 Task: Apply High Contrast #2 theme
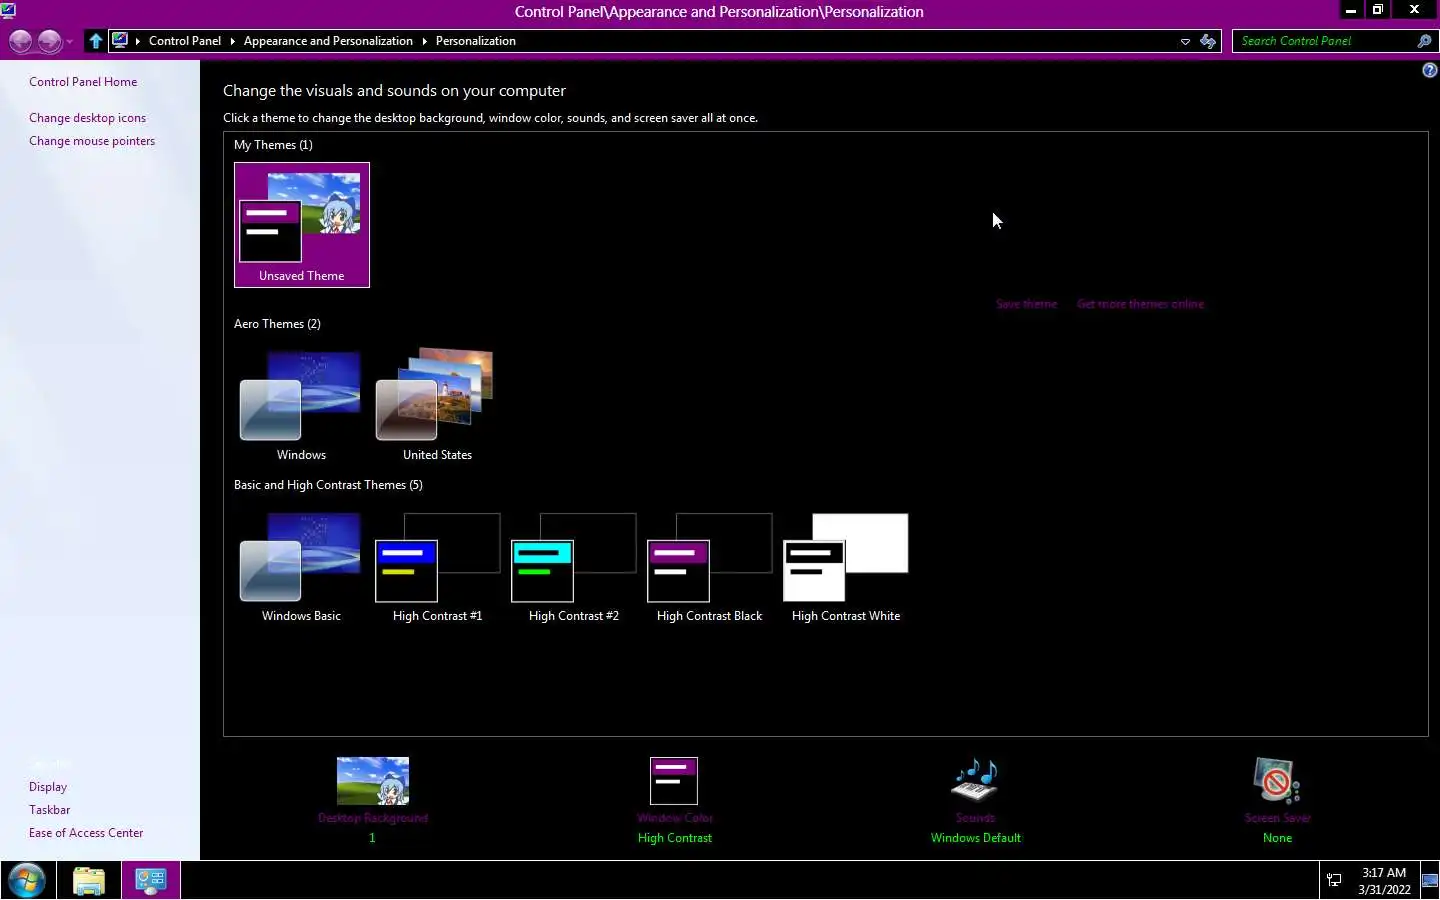click(x=573, y=567)
